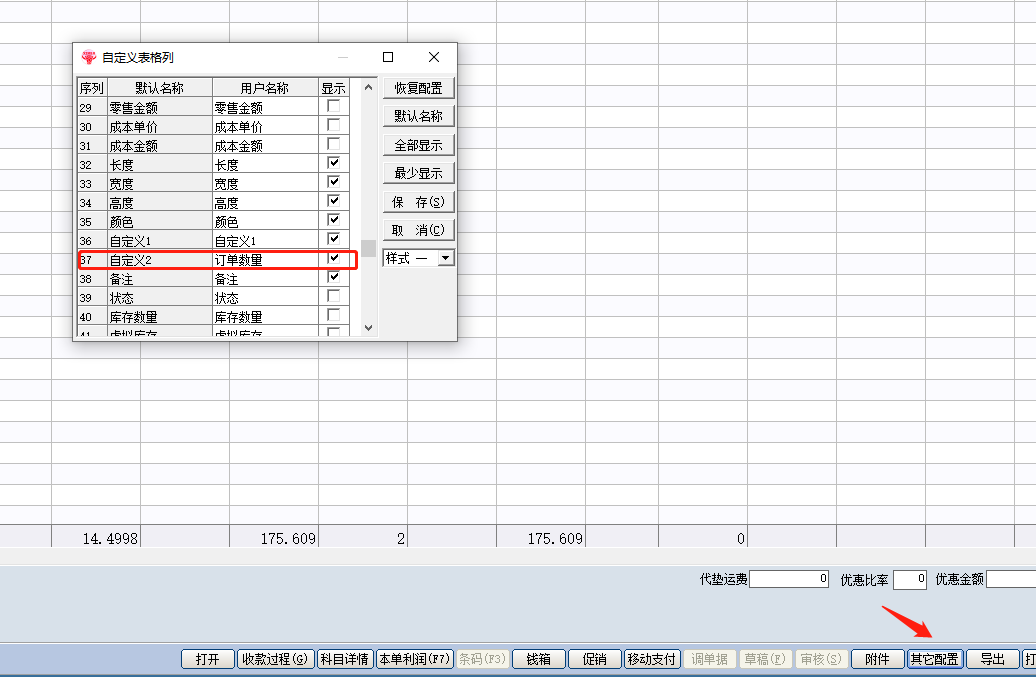Viewport: 1036px width, 677px height.
Task: Click the 优惠金额 input field
Action: pyautogui.click(x=1011, y=579)
